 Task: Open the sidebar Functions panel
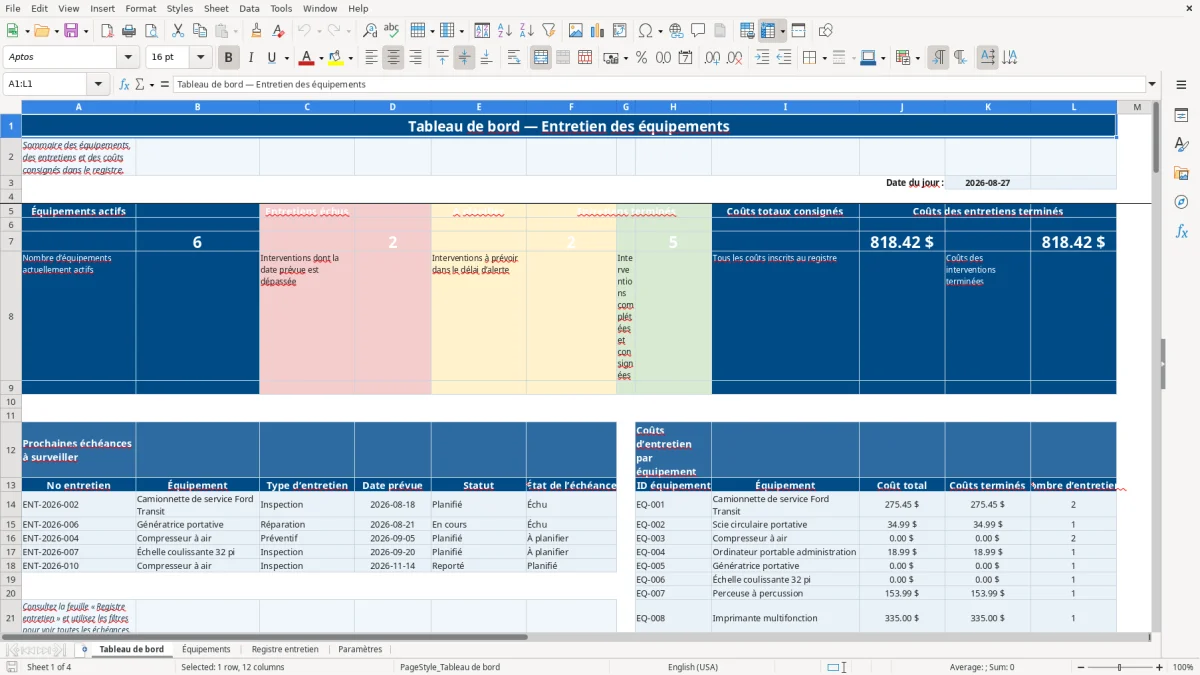tap(1181, 231)
